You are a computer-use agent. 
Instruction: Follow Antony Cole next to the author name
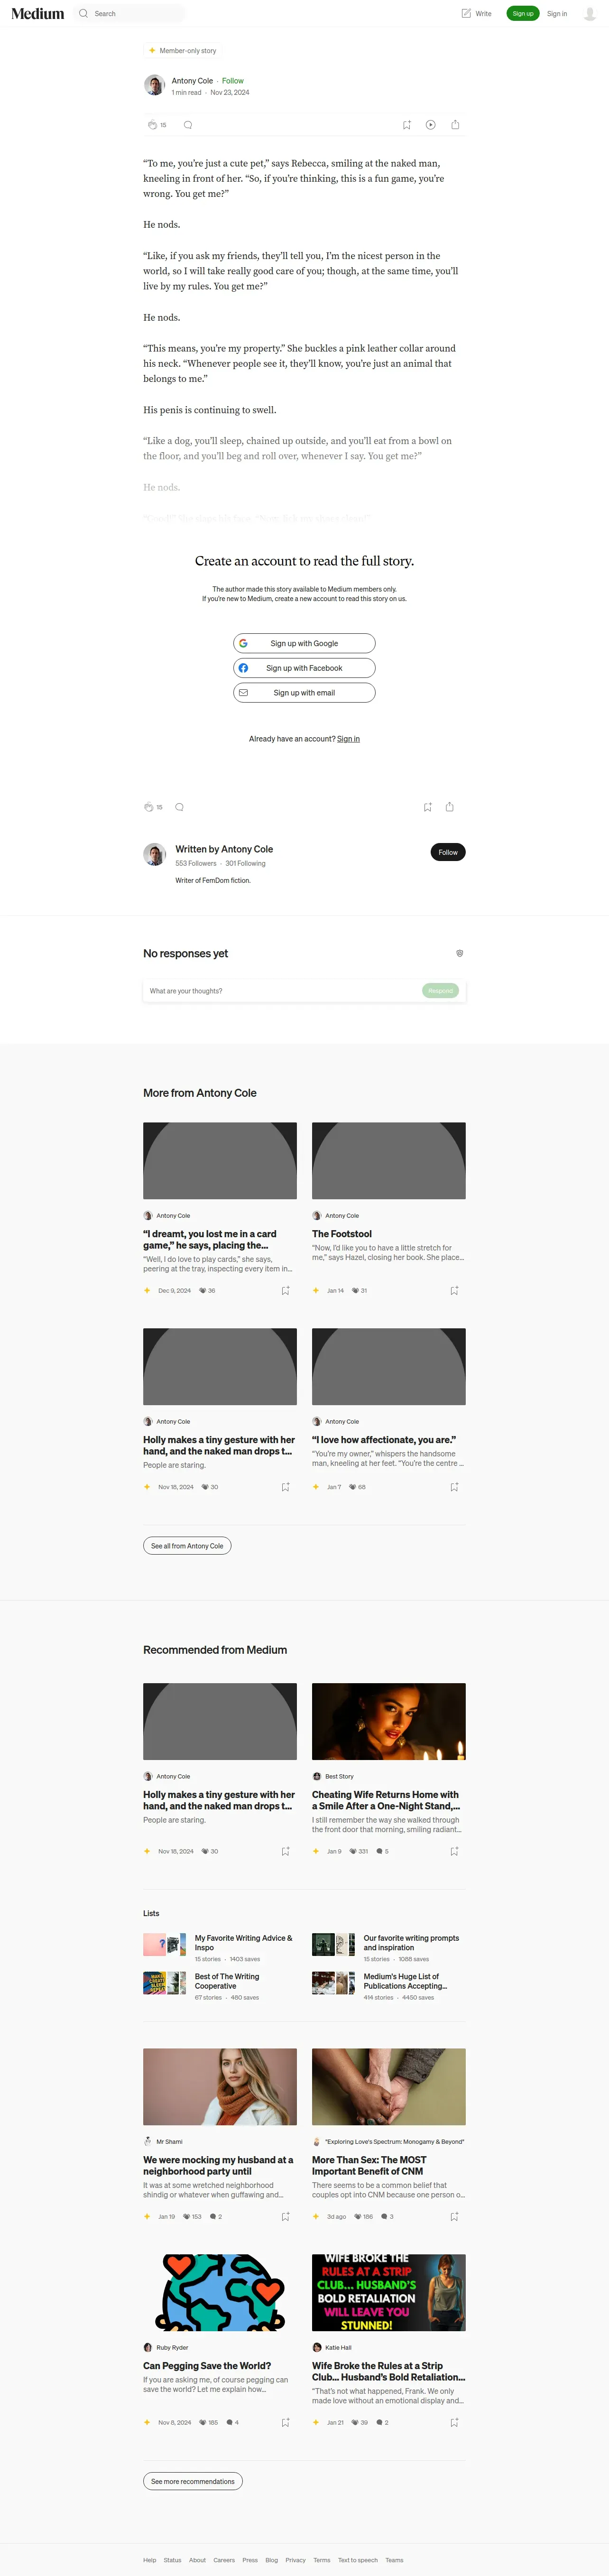point(233,81)
